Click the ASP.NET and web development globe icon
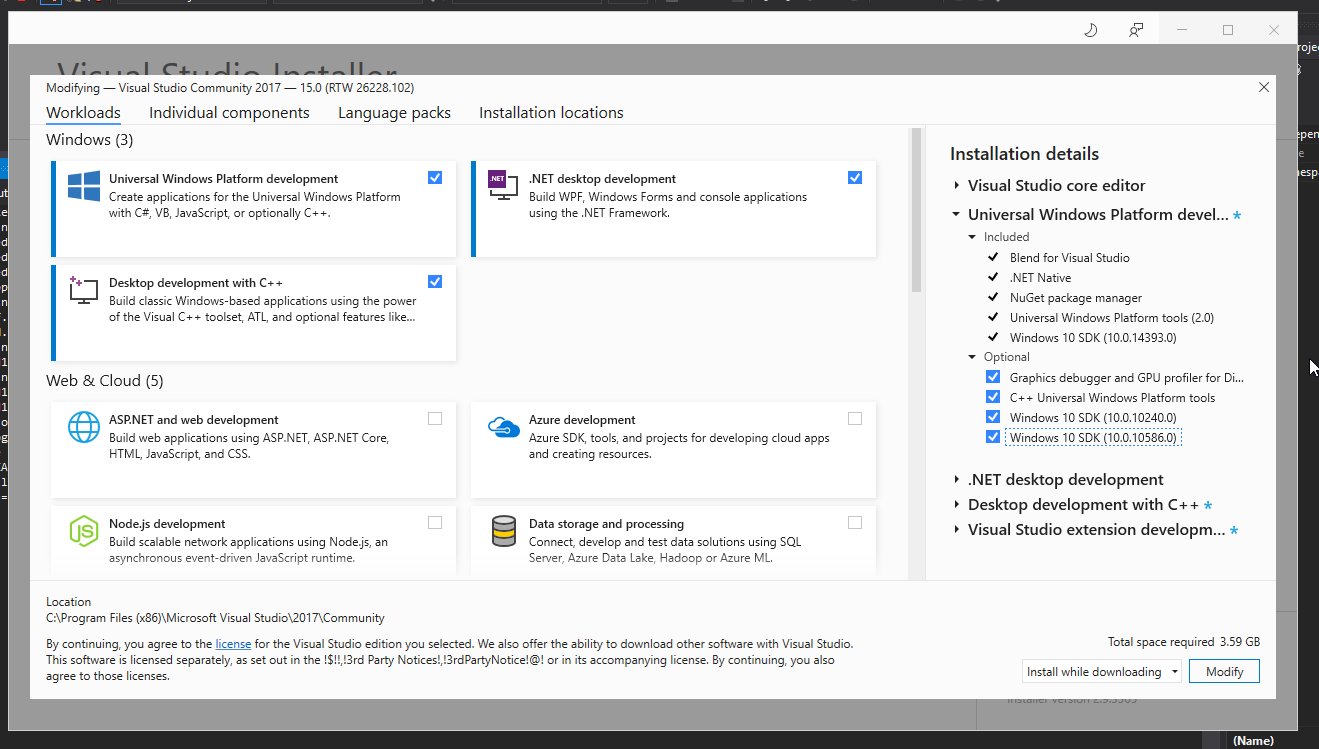 (x=84, y=427)
